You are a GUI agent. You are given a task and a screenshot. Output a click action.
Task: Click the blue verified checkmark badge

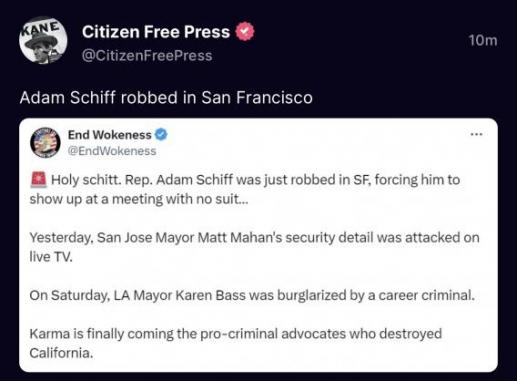click(x=161, y=135)
